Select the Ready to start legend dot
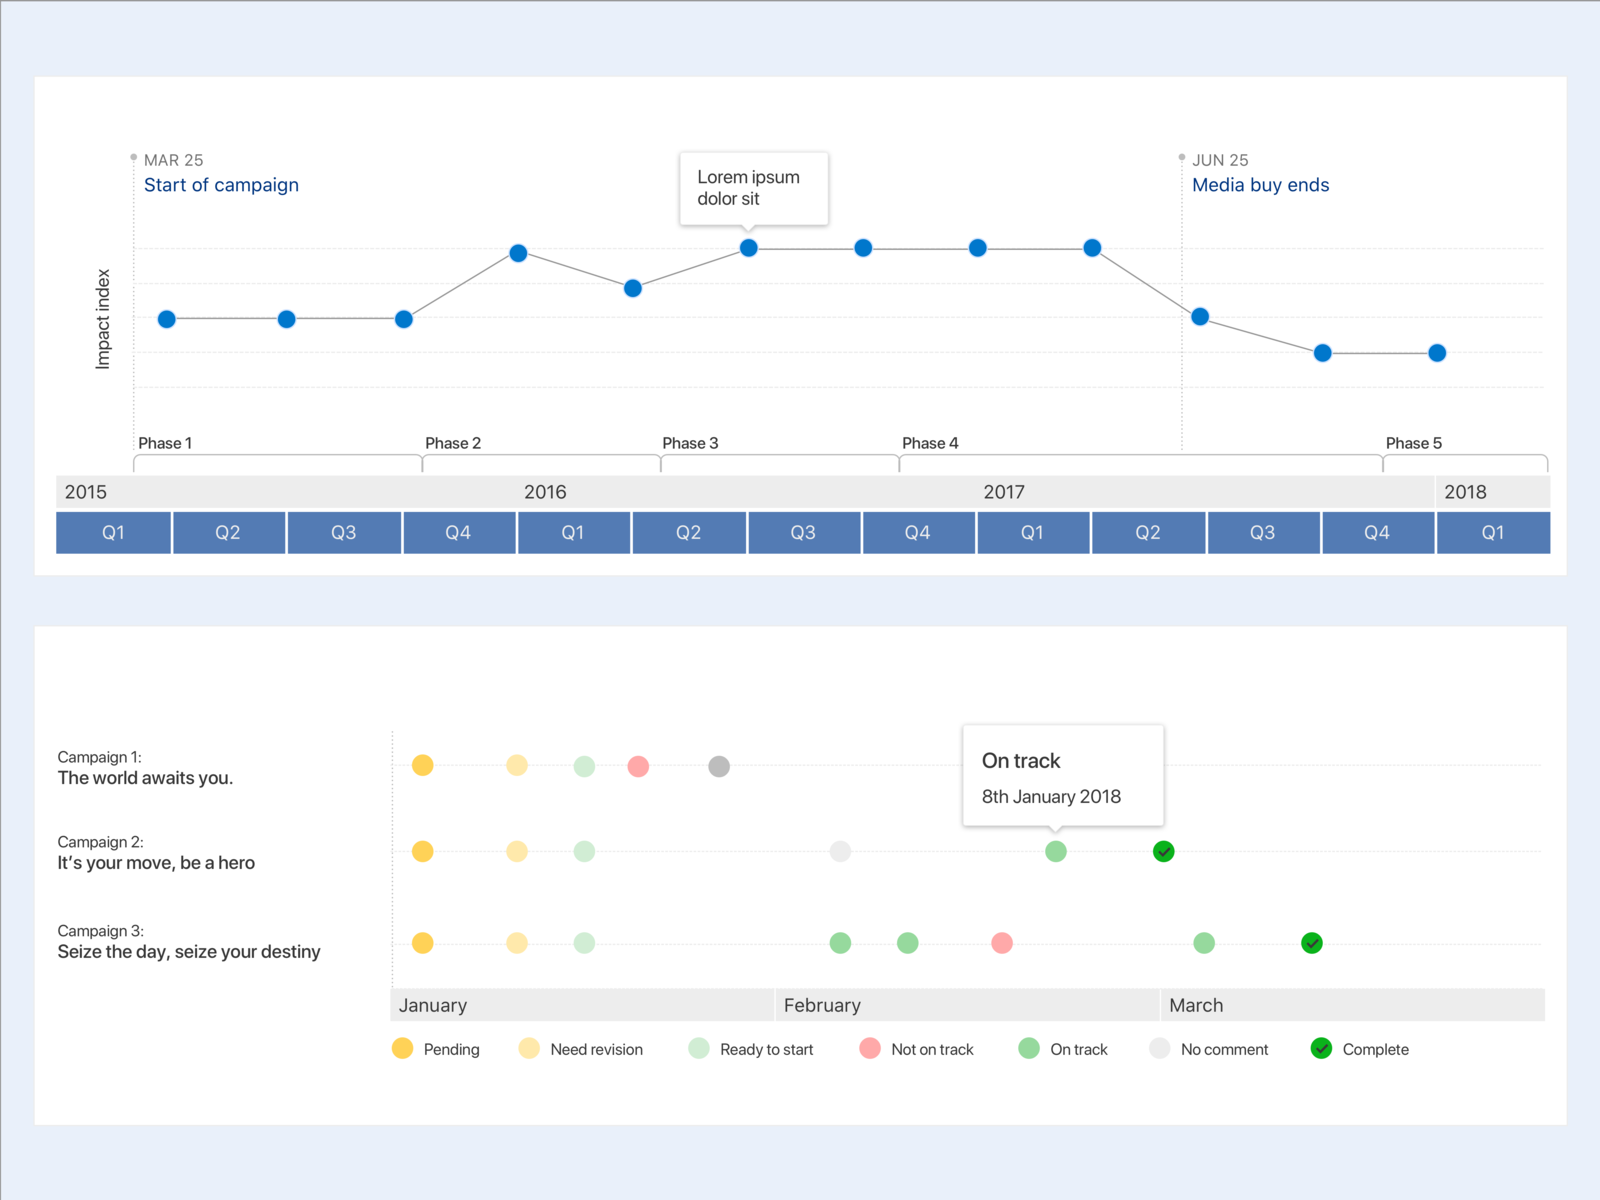This screenshot has width=1600, height=1200. [x=699, y=1049]
